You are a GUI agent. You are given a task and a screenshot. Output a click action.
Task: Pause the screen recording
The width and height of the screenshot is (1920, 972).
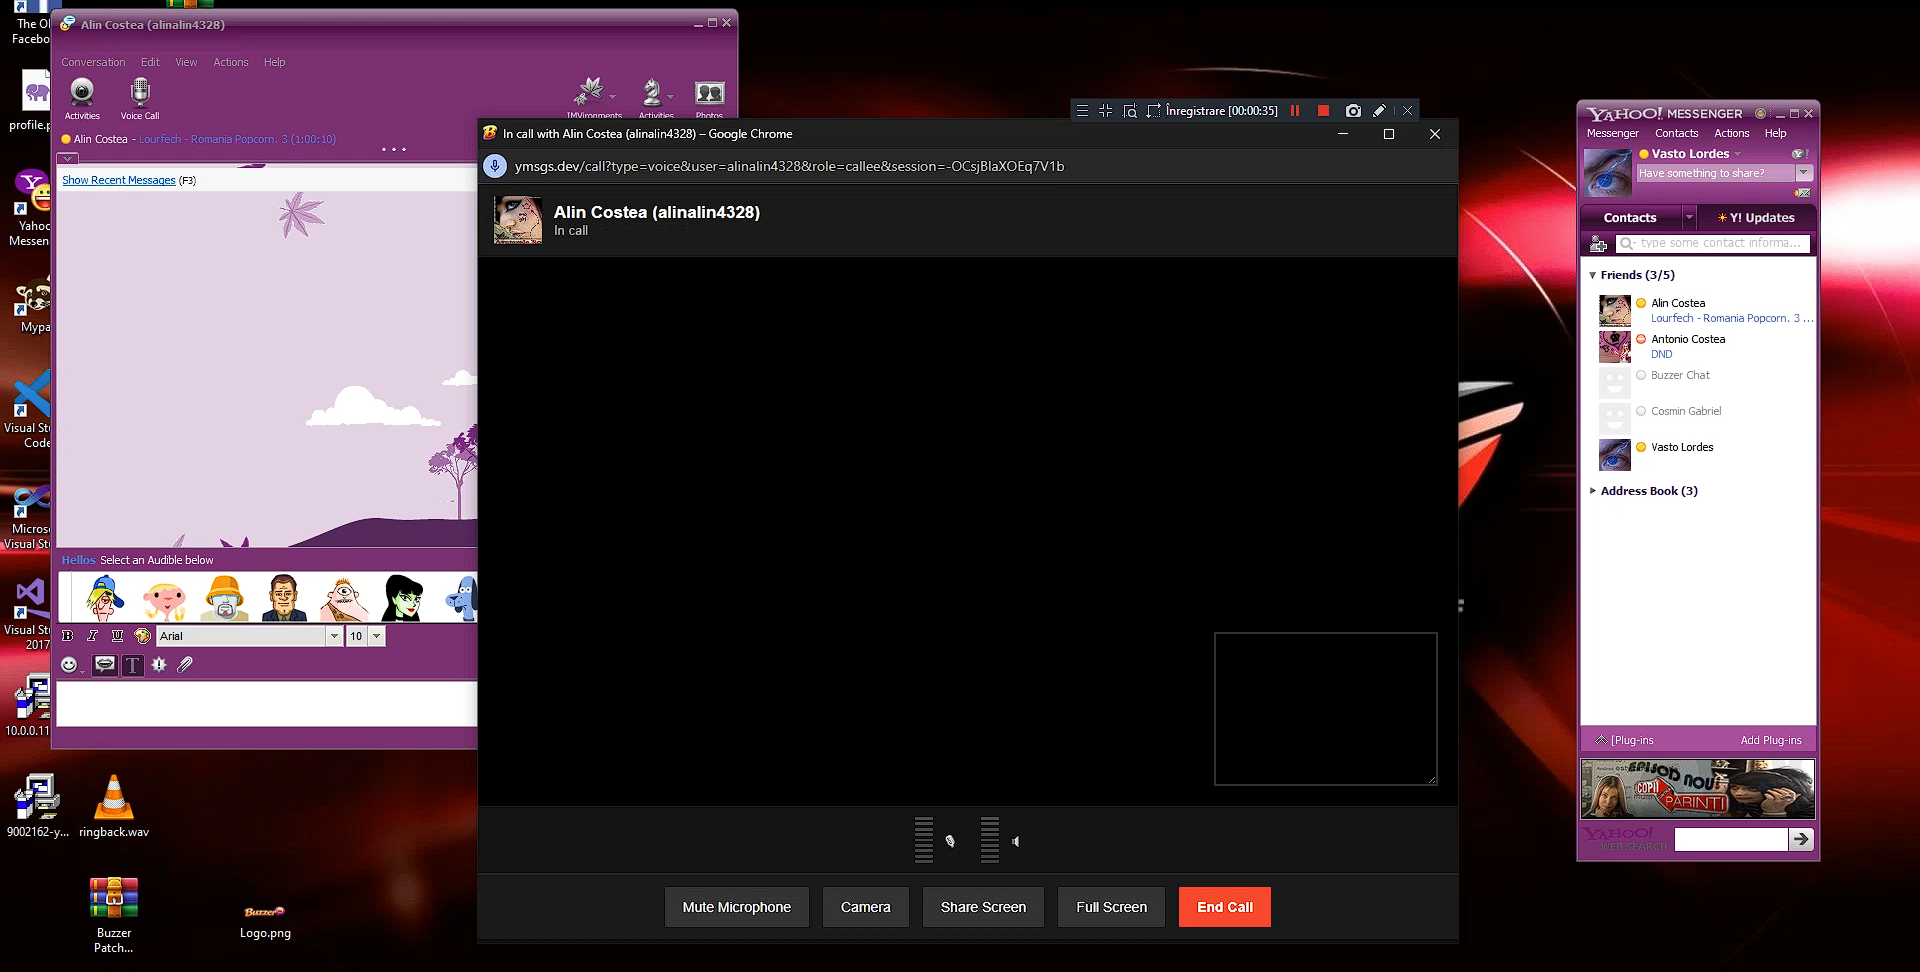pyautogui.click(x=1295, y=111)
